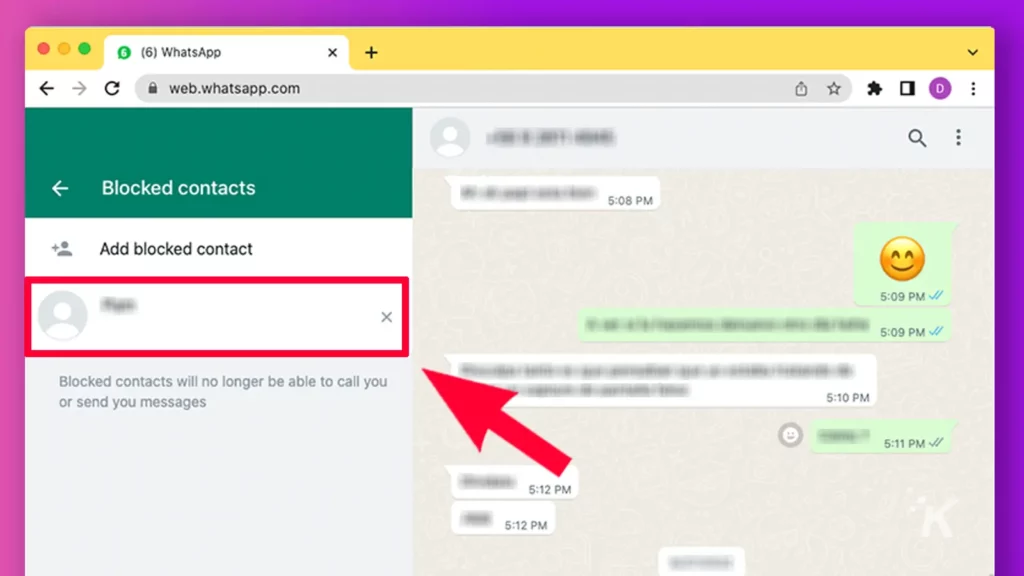The width and height of the screenshot is (1024, 576).
Task: Search messages in the open chat
Action: [917, 138]
